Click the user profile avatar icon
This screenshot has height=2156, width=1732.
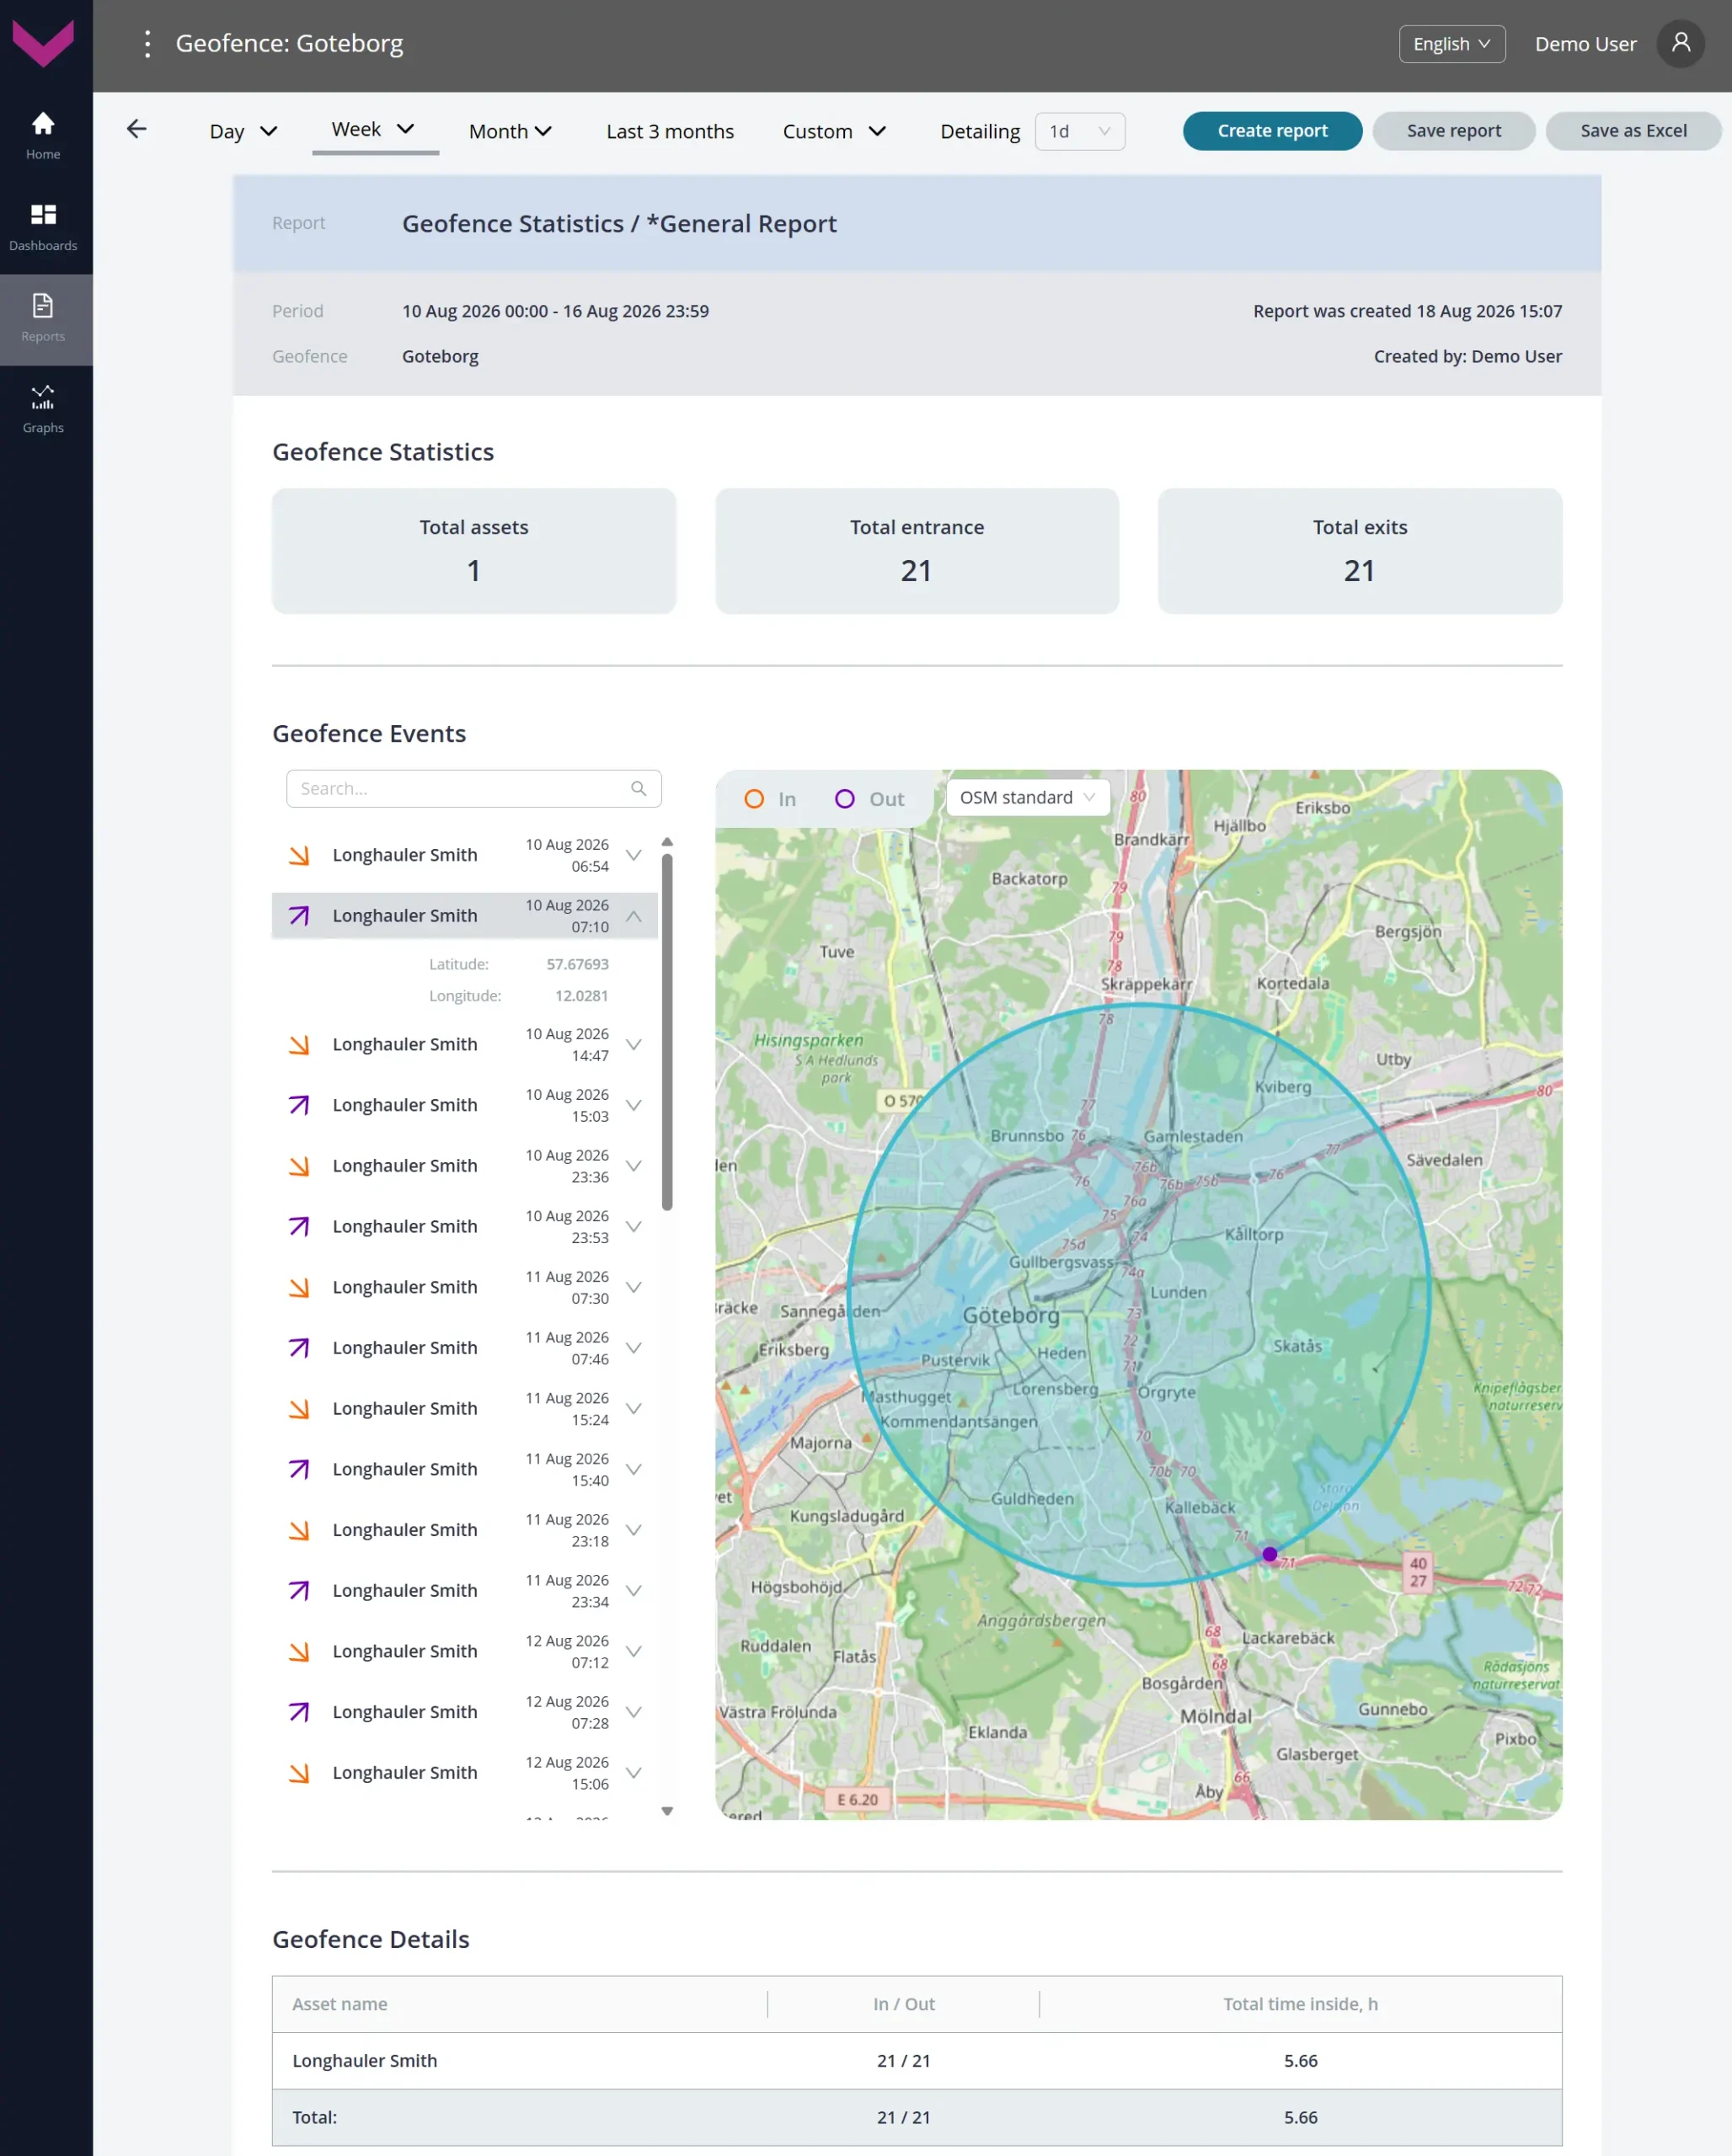[1680, 43]
